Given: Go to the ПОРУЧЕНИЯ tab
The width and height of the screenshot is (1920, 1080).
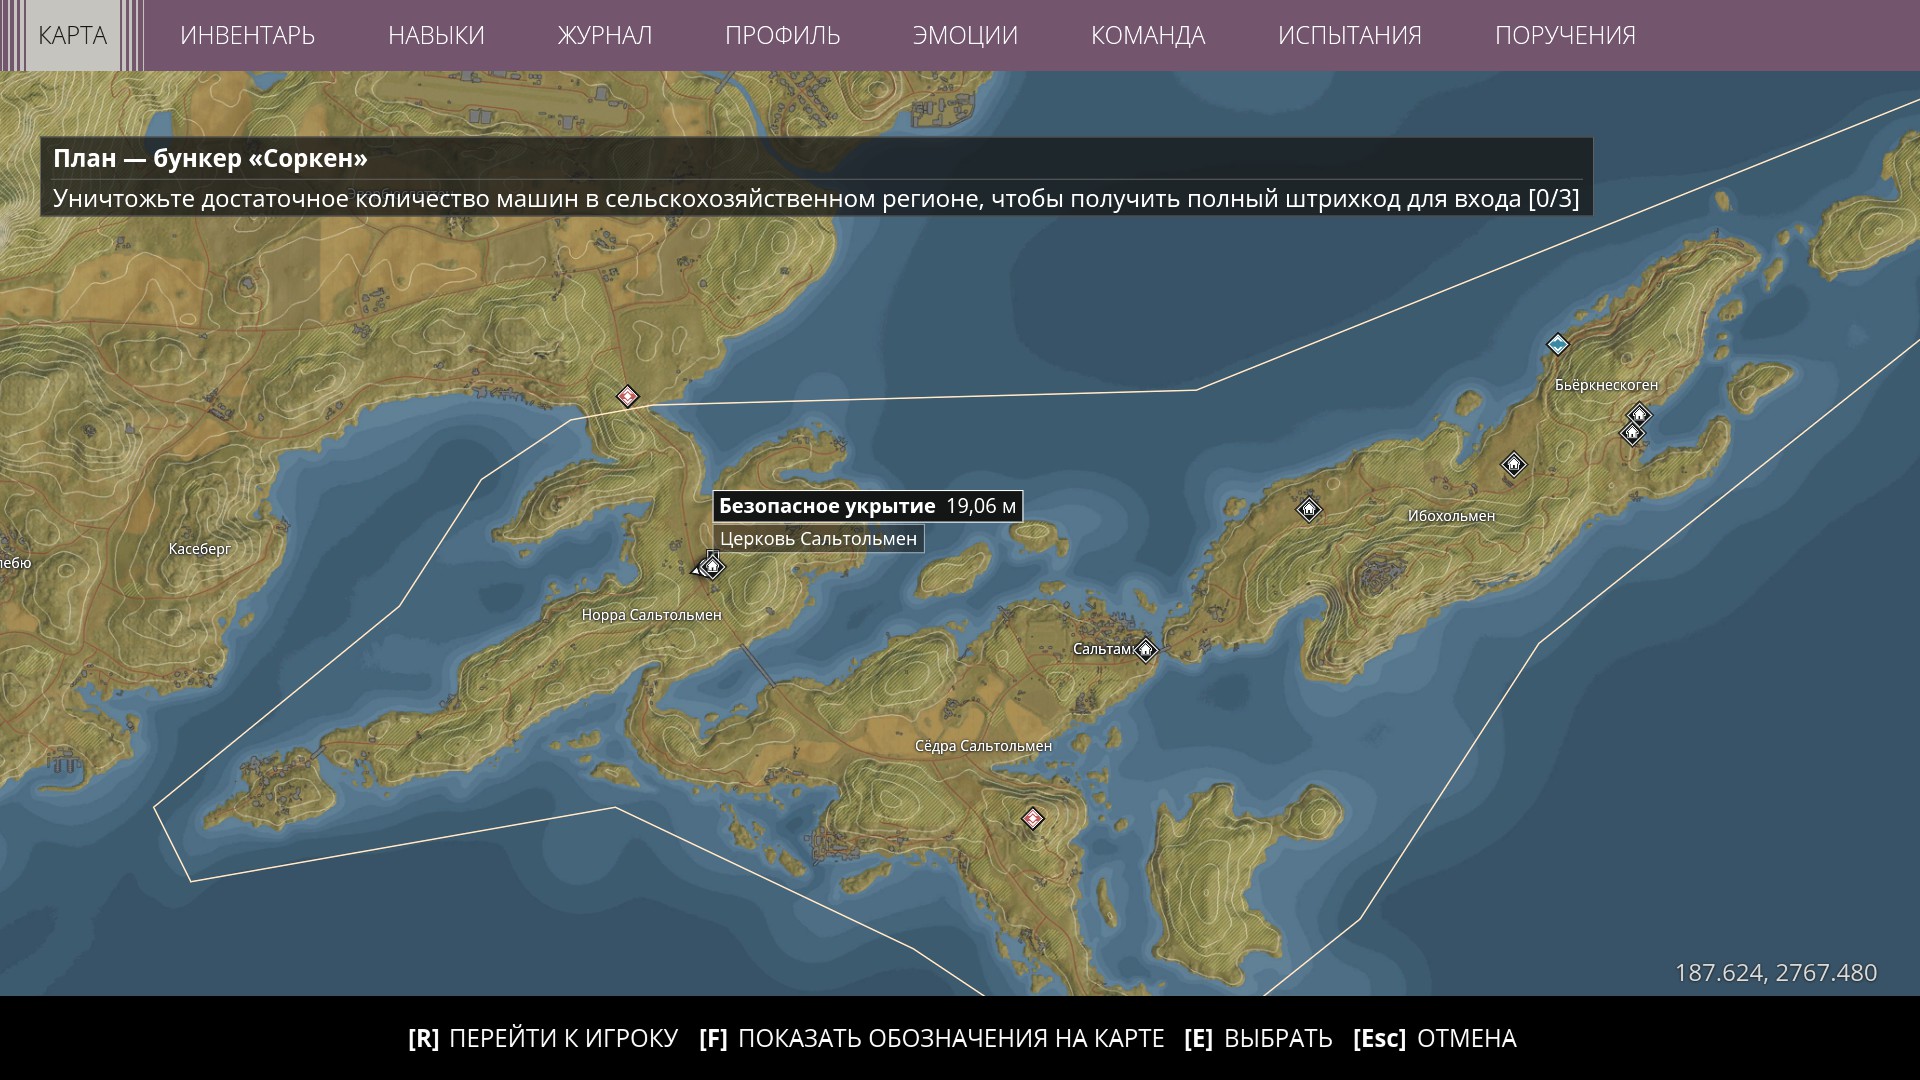Looking at the screenshot, I should pyautogui.click(x=1565, y=35).
